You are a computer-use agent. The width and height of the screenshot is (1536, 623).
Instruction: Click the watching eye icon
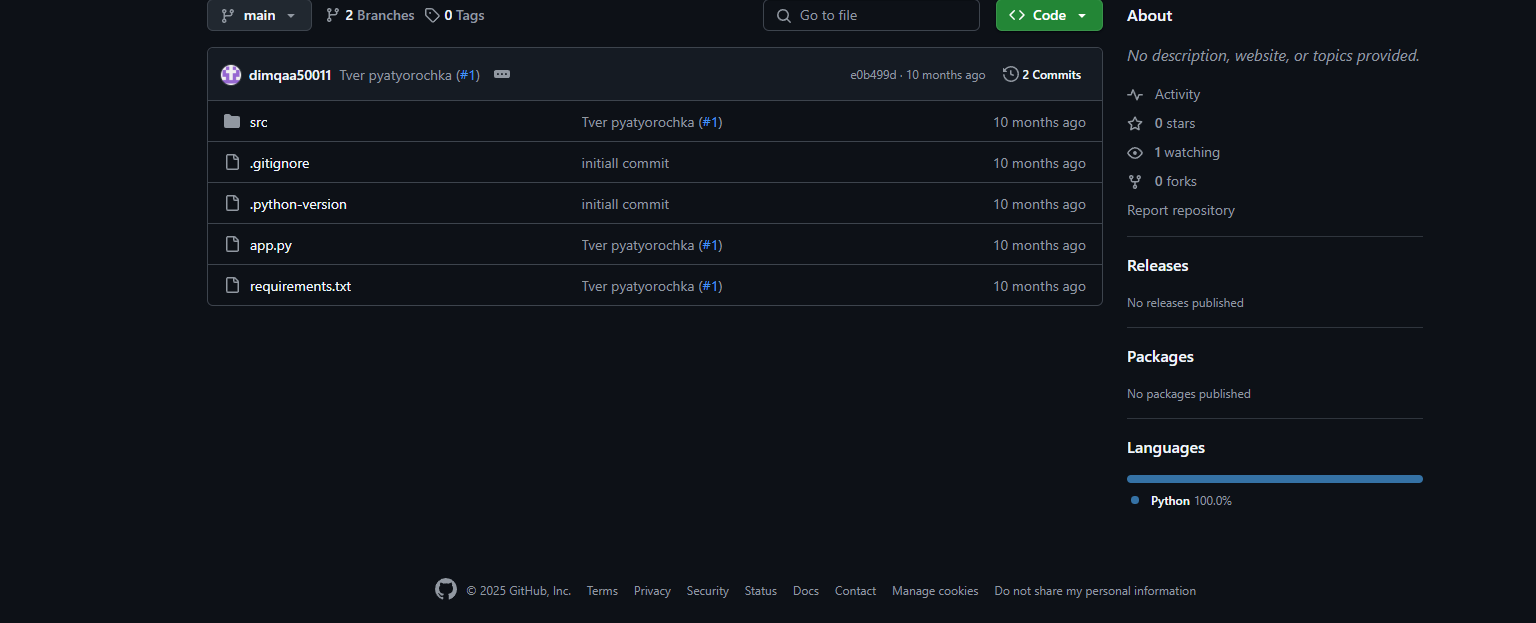(x=1135, y=152)
